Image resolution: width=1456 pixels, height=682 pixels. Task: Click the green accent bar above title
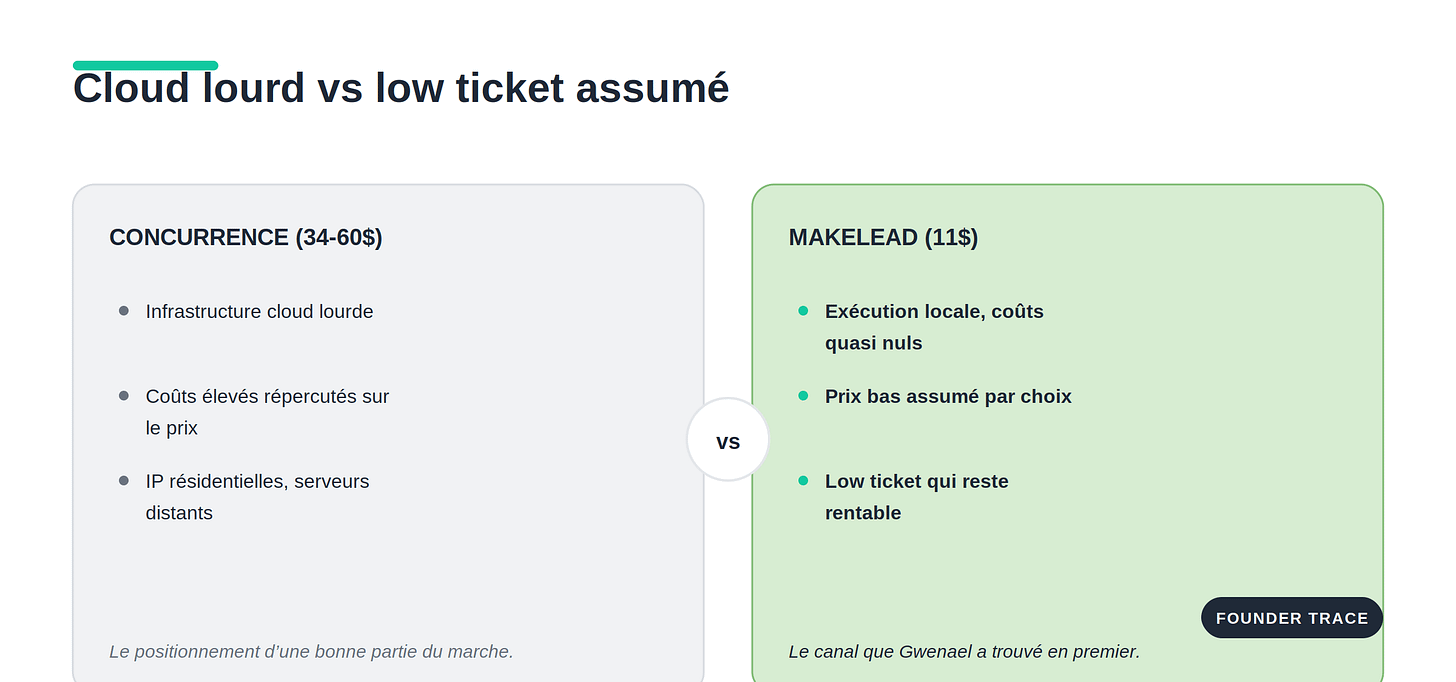[145, 65]
